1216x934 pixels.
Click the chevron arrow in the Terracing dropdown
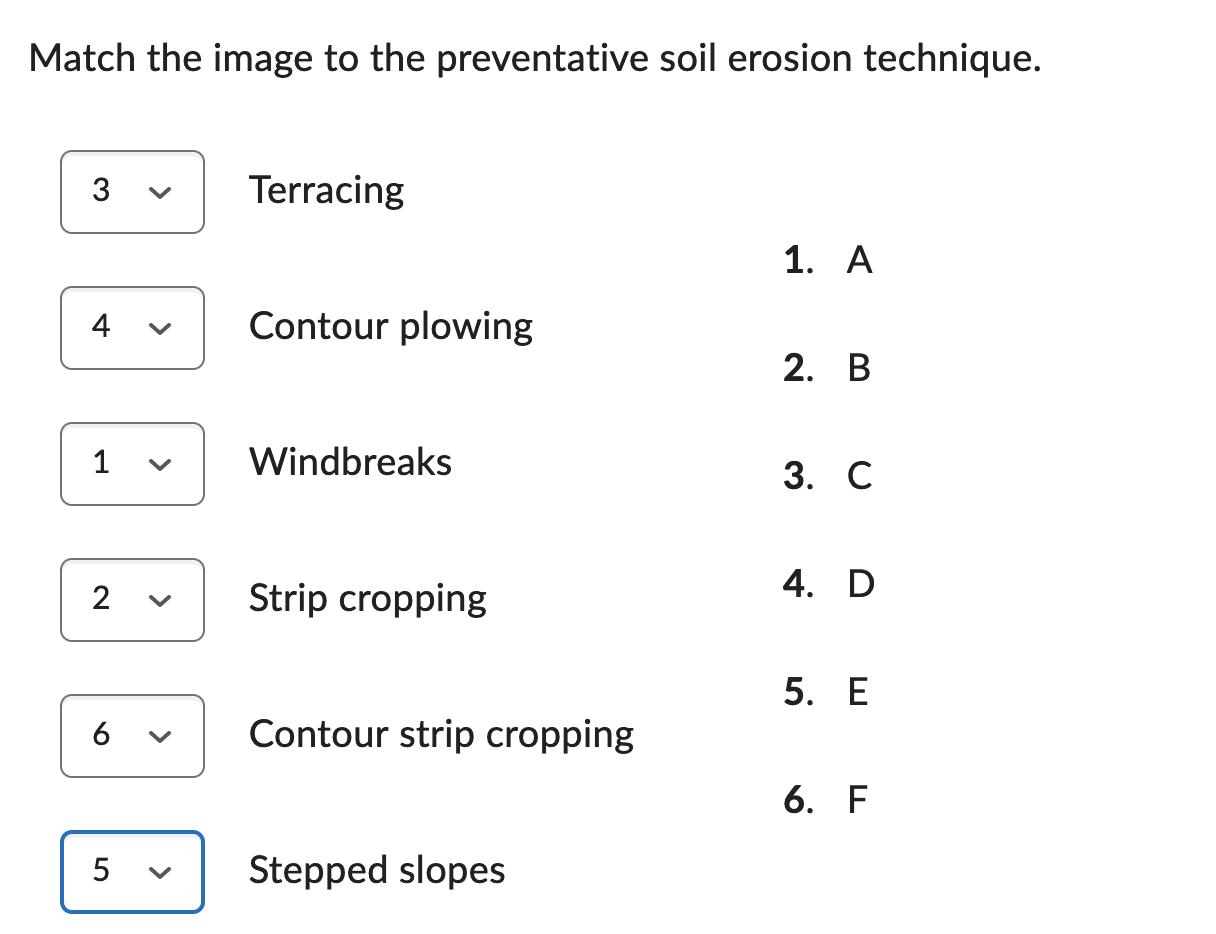pos(155,192)
